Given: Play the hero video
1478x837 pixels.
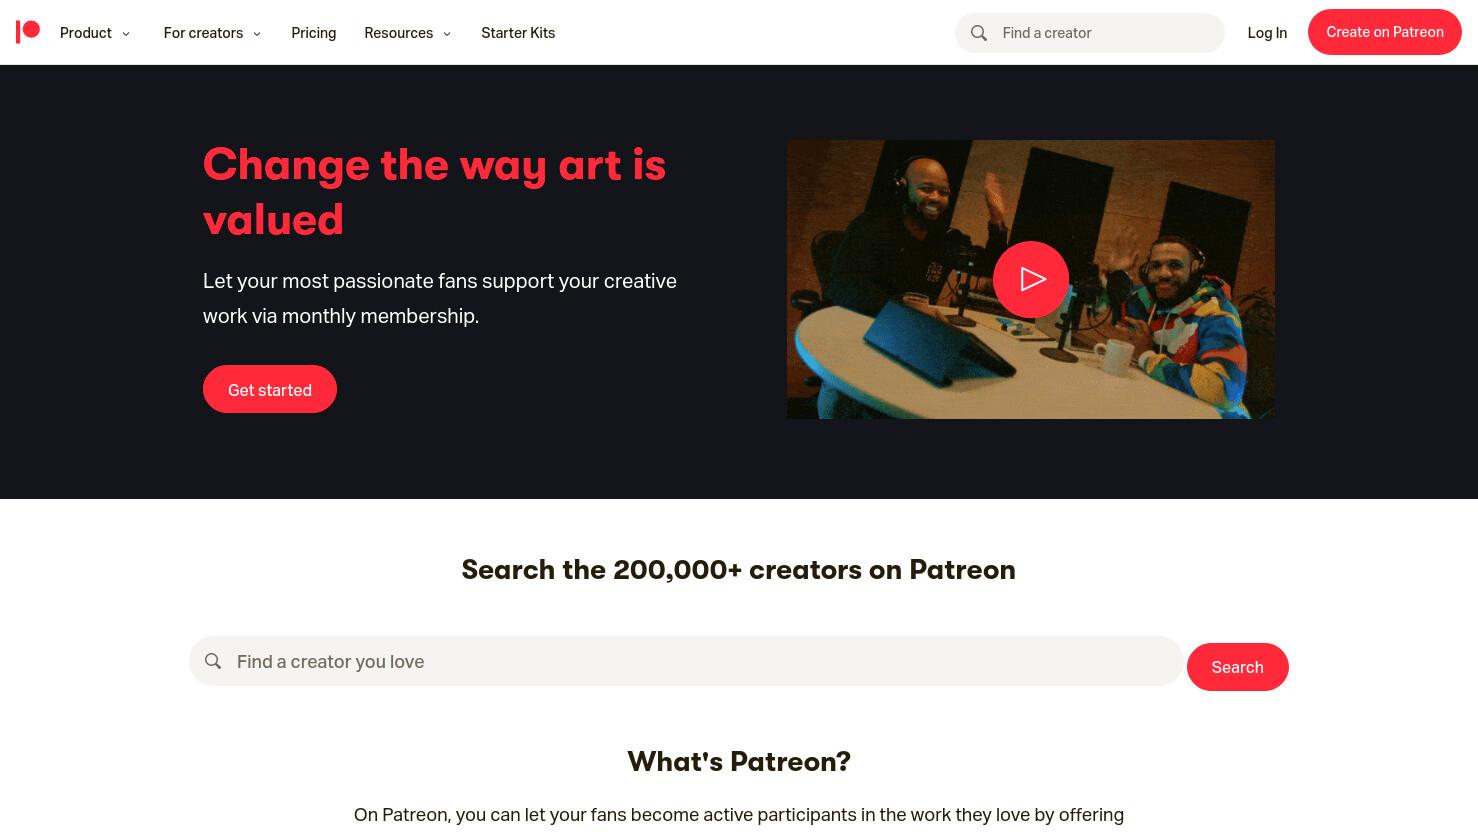Looking at the screenshot, I should 1031,279.
